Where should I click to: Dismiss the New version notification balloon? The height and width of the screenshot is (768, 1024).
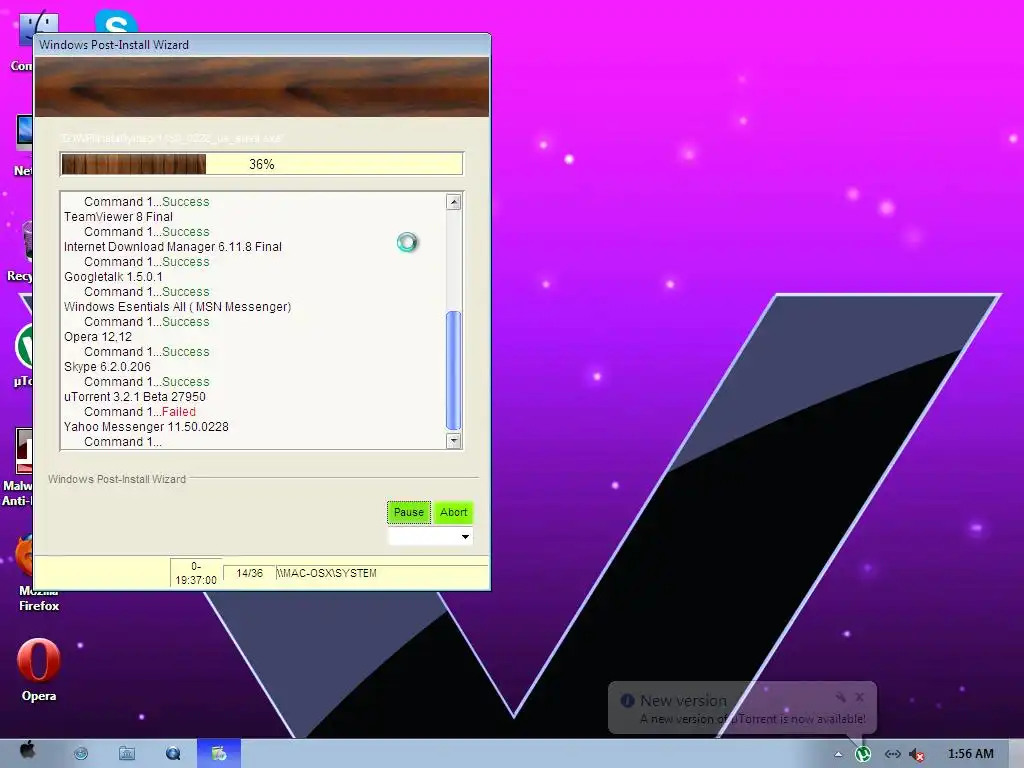coord(859,697)
